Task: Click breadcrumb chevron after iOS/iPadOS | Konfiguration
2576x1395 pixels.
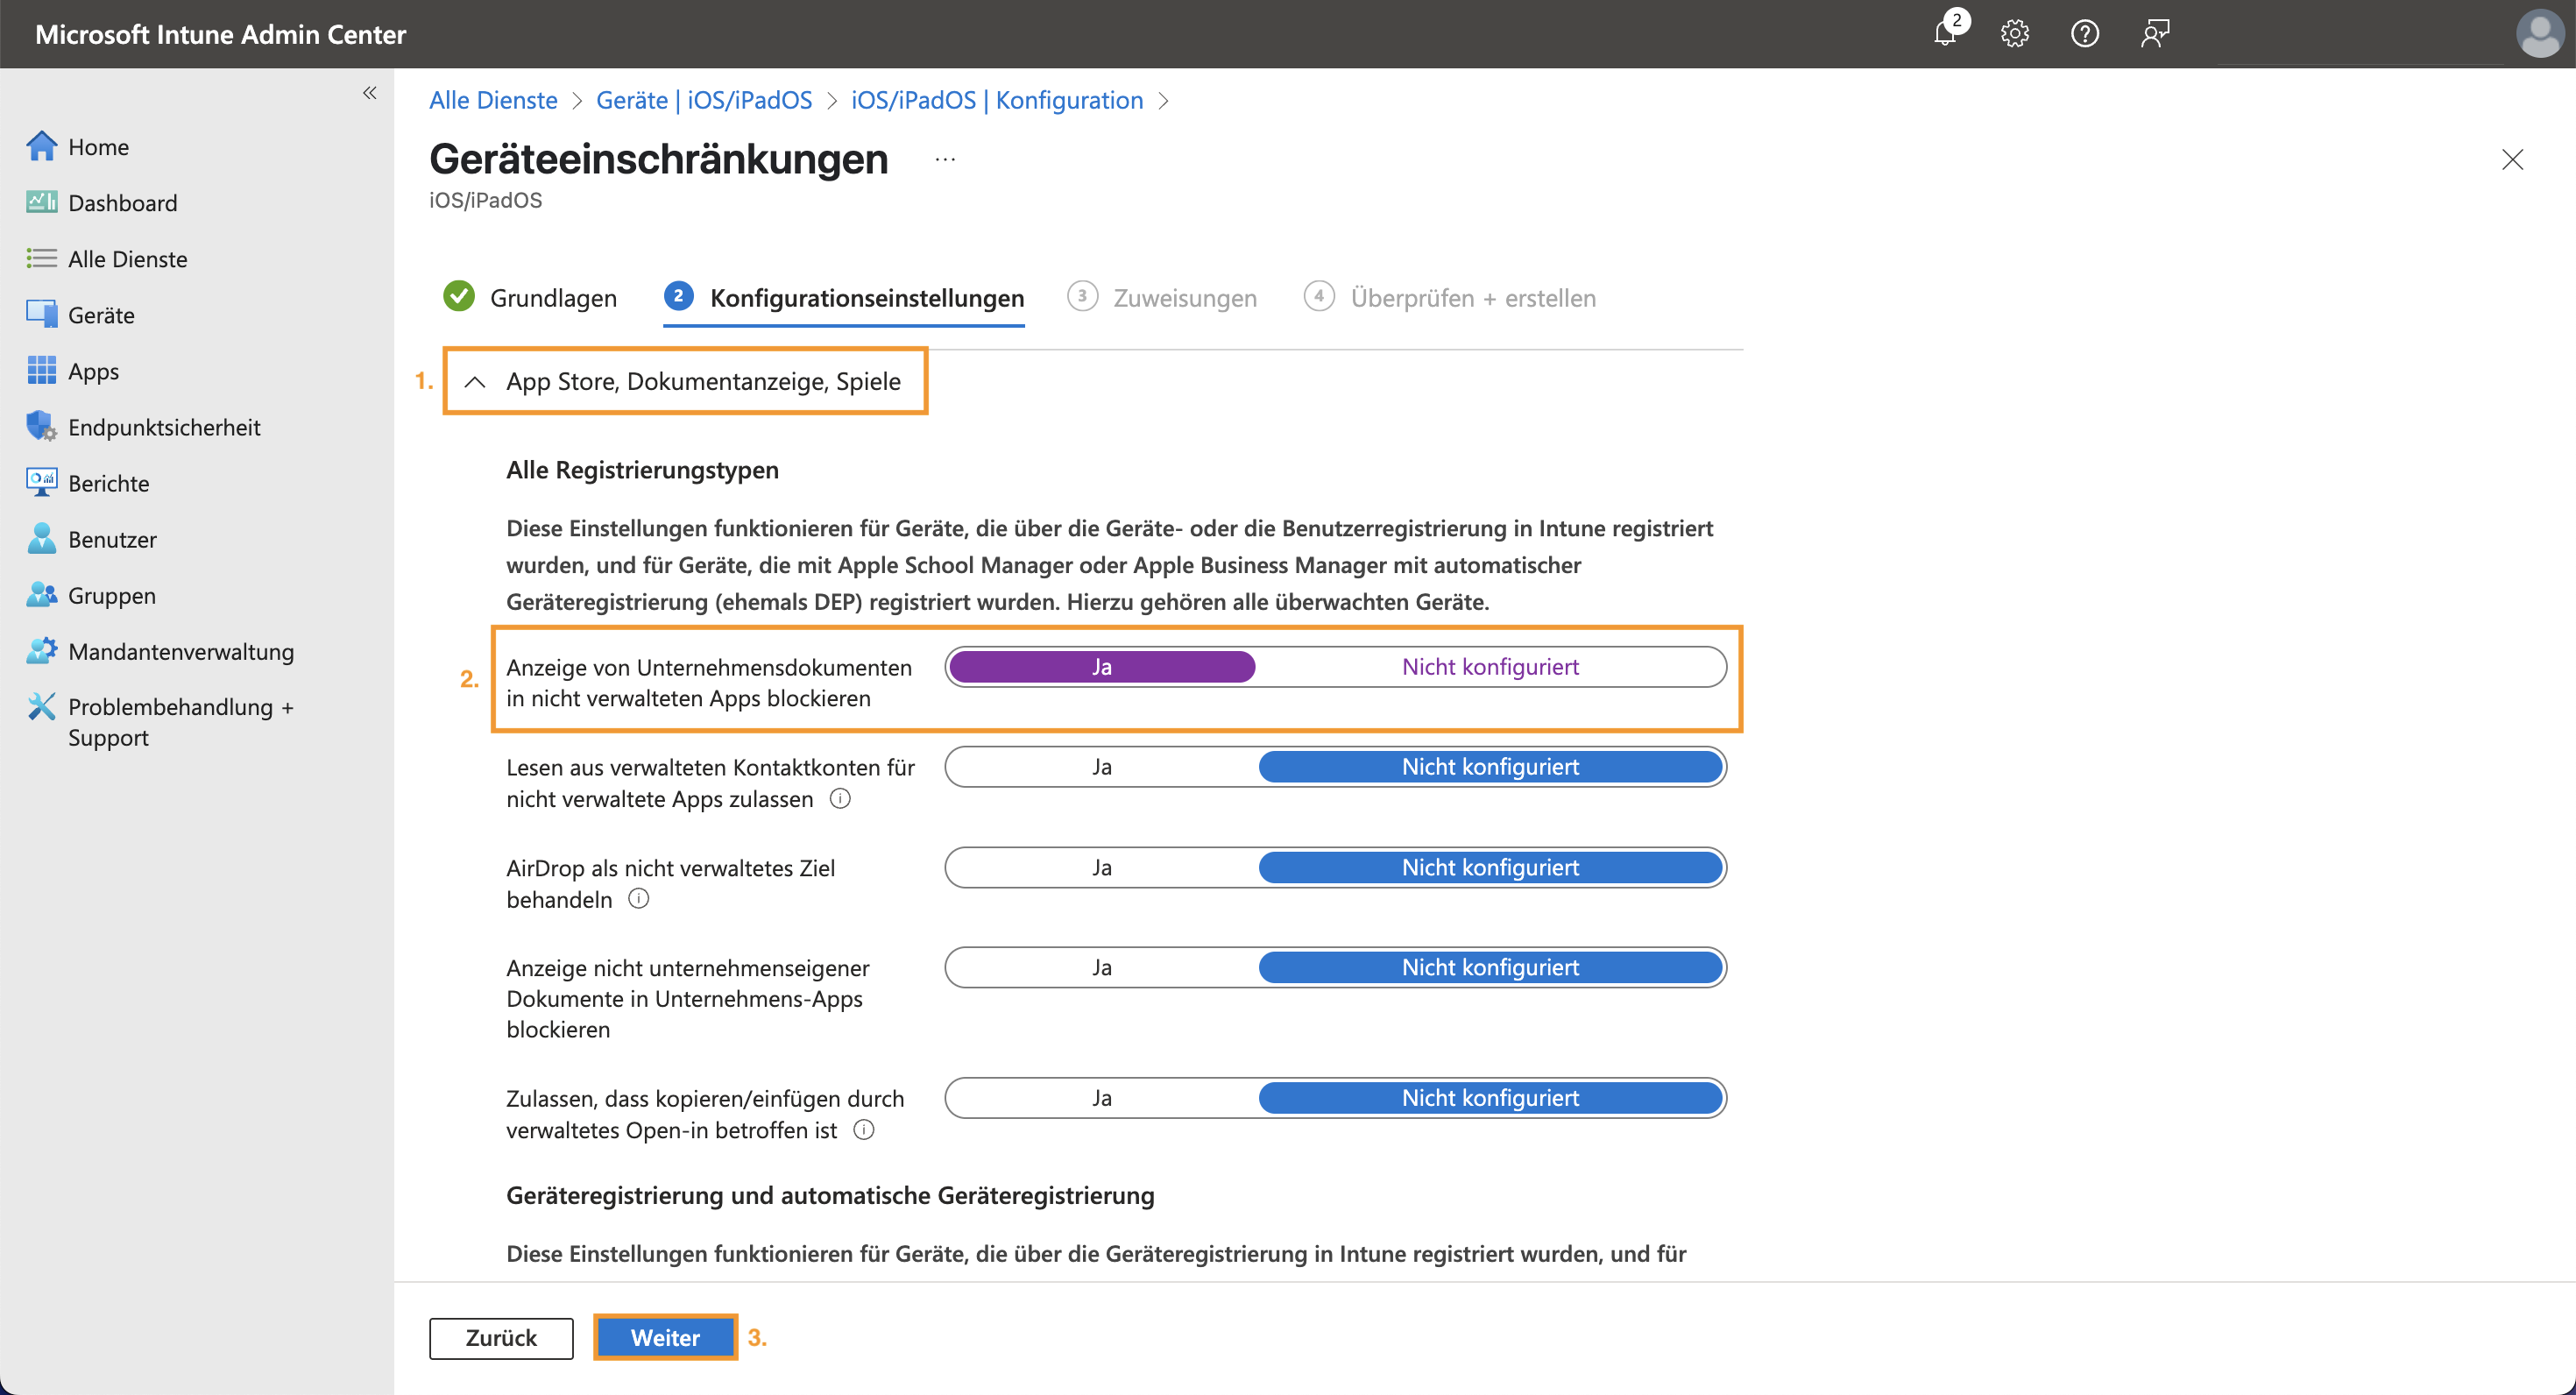Action: tap(1163, 101)
